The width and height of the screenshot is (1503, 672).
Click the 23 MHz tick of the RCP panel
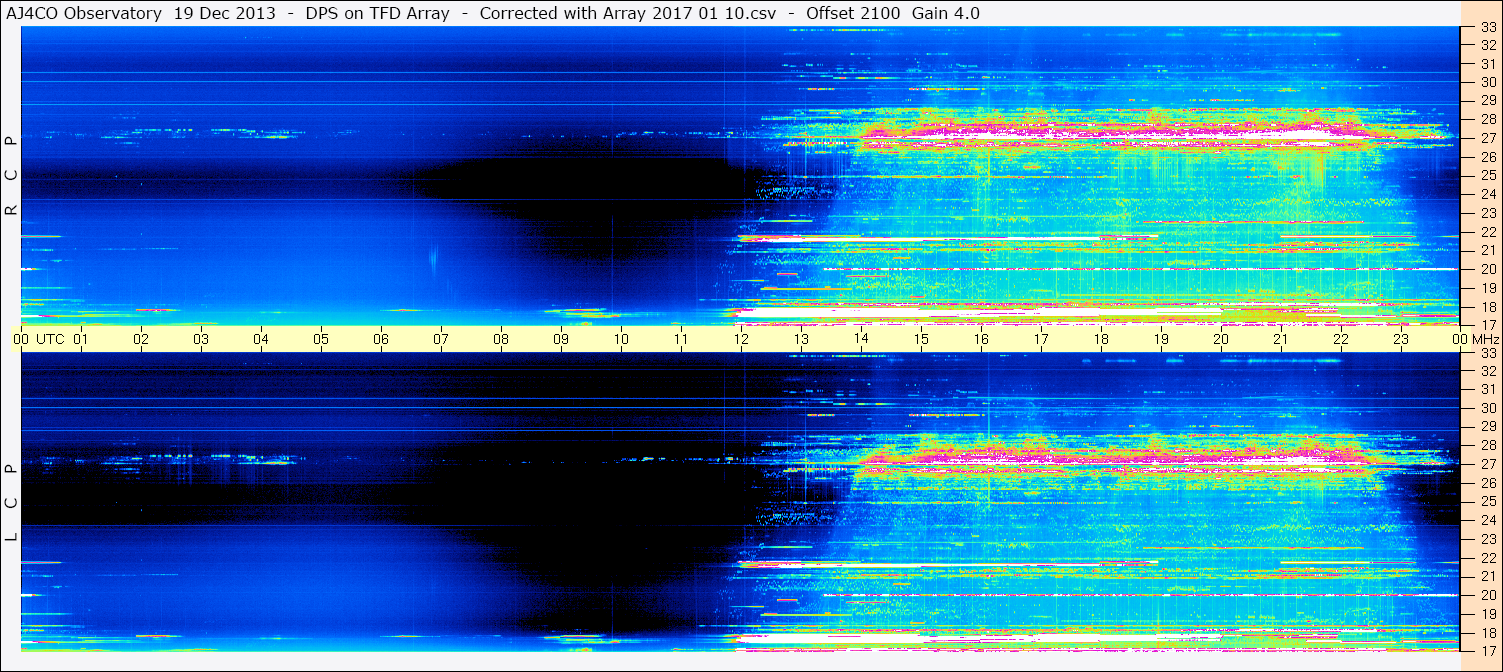pyautogui.click(x=1487, y=213)
